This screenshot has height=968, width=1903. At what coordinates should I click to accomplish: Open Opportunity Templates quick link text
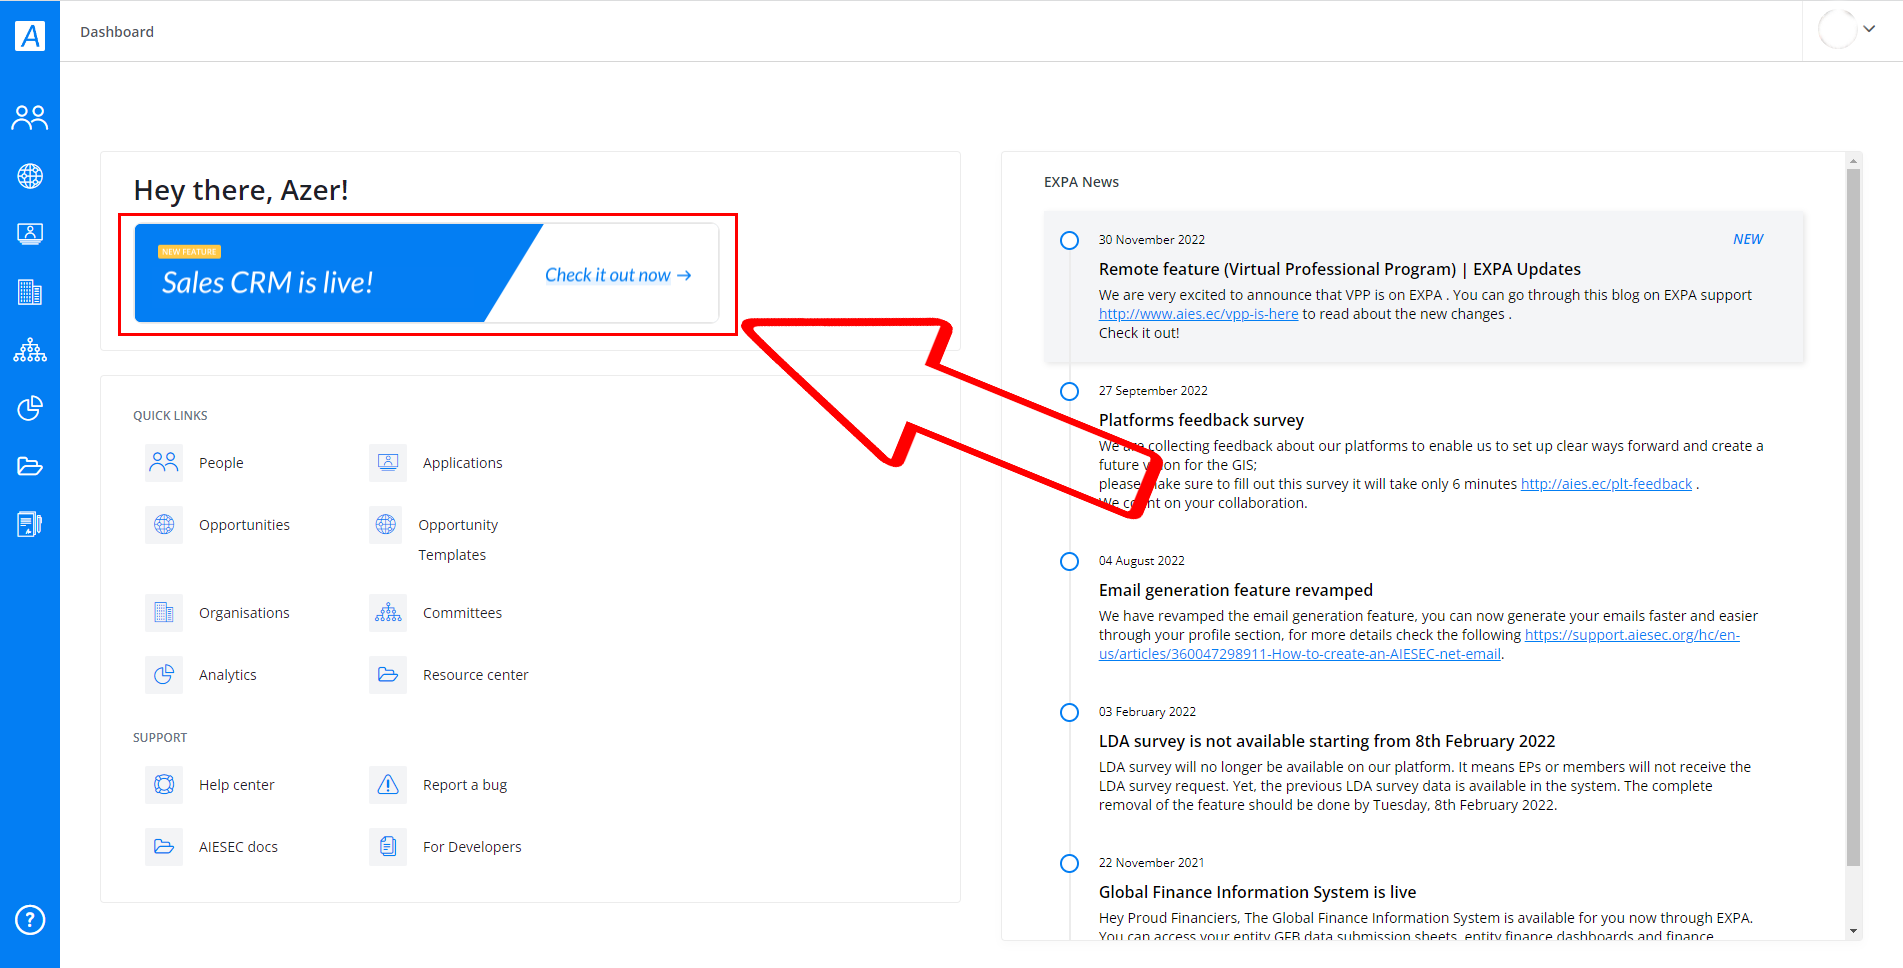pos(458,540)
